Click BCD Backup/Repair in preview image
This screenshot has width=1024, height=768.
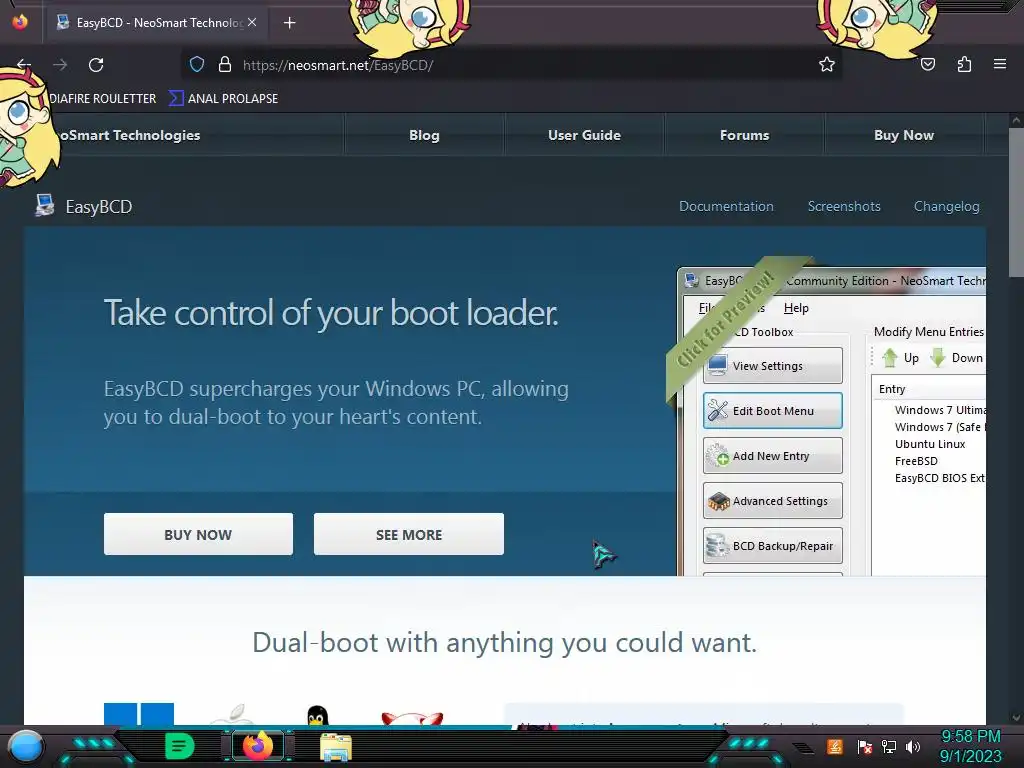click(x=773, y=546)
